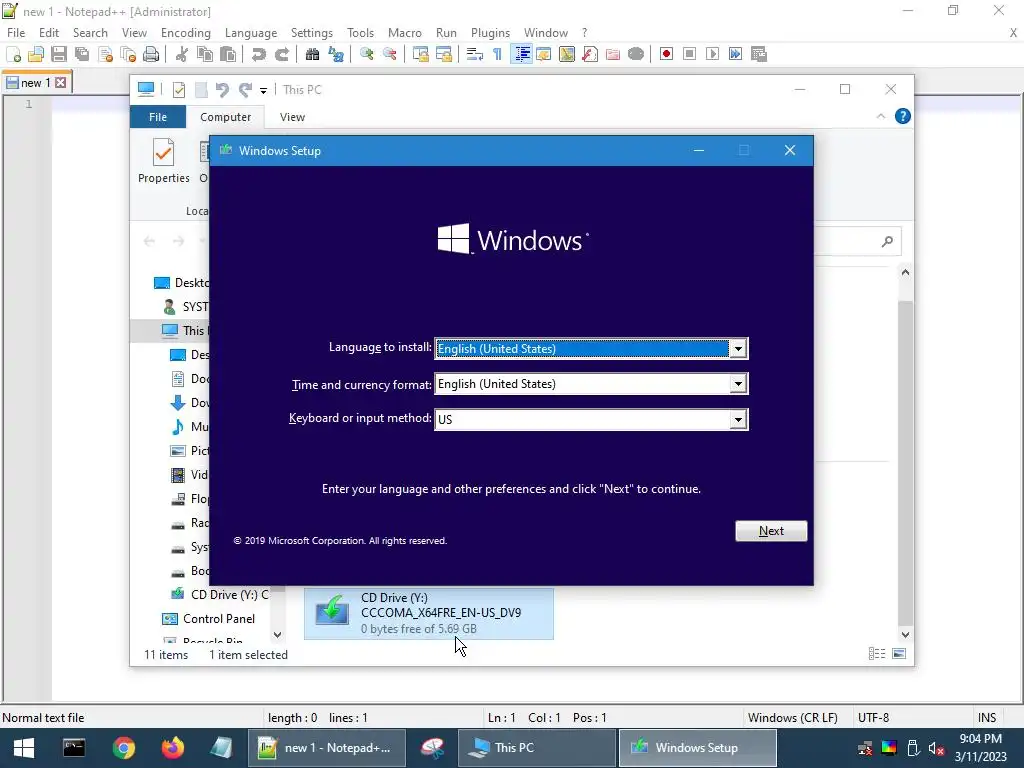Viewport: 1024px width, 768px height.
Task: Click the Close document toolbar icon in Notepad++
Action: coord(104,54)
